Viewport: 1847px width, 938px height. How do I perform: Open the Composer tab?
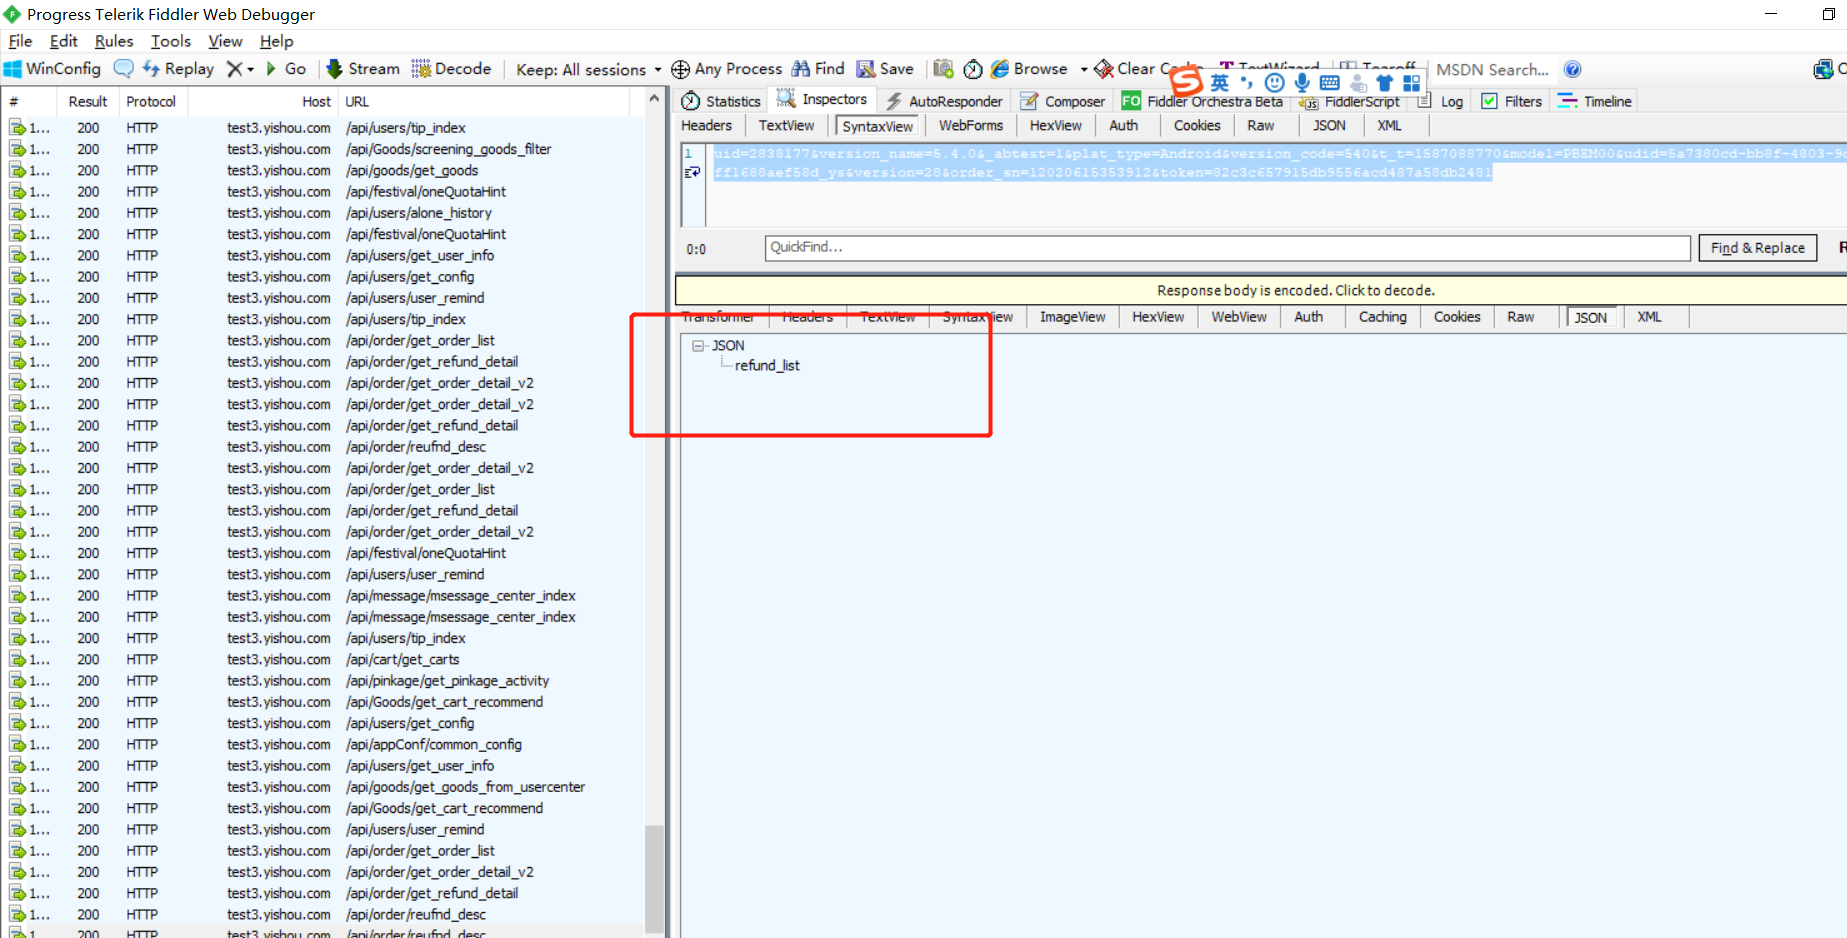point(1063,101)
